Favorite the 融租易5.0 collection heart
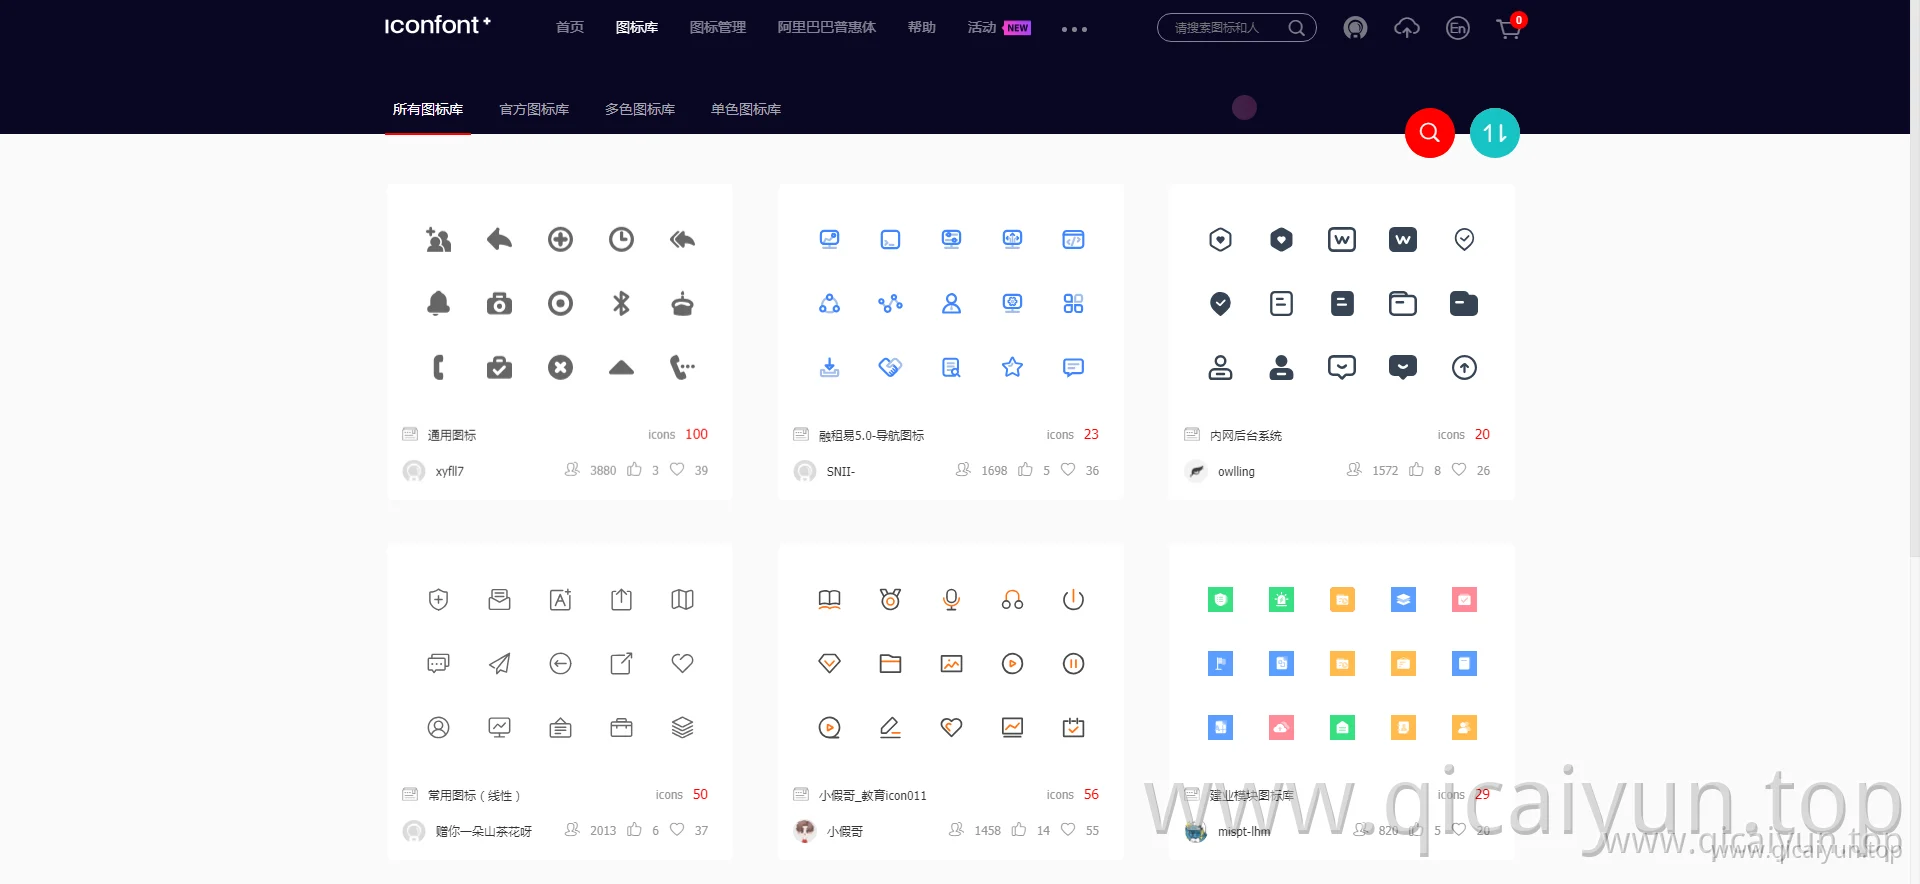This screenshot has height=884, width=1920. (1068, 469)
